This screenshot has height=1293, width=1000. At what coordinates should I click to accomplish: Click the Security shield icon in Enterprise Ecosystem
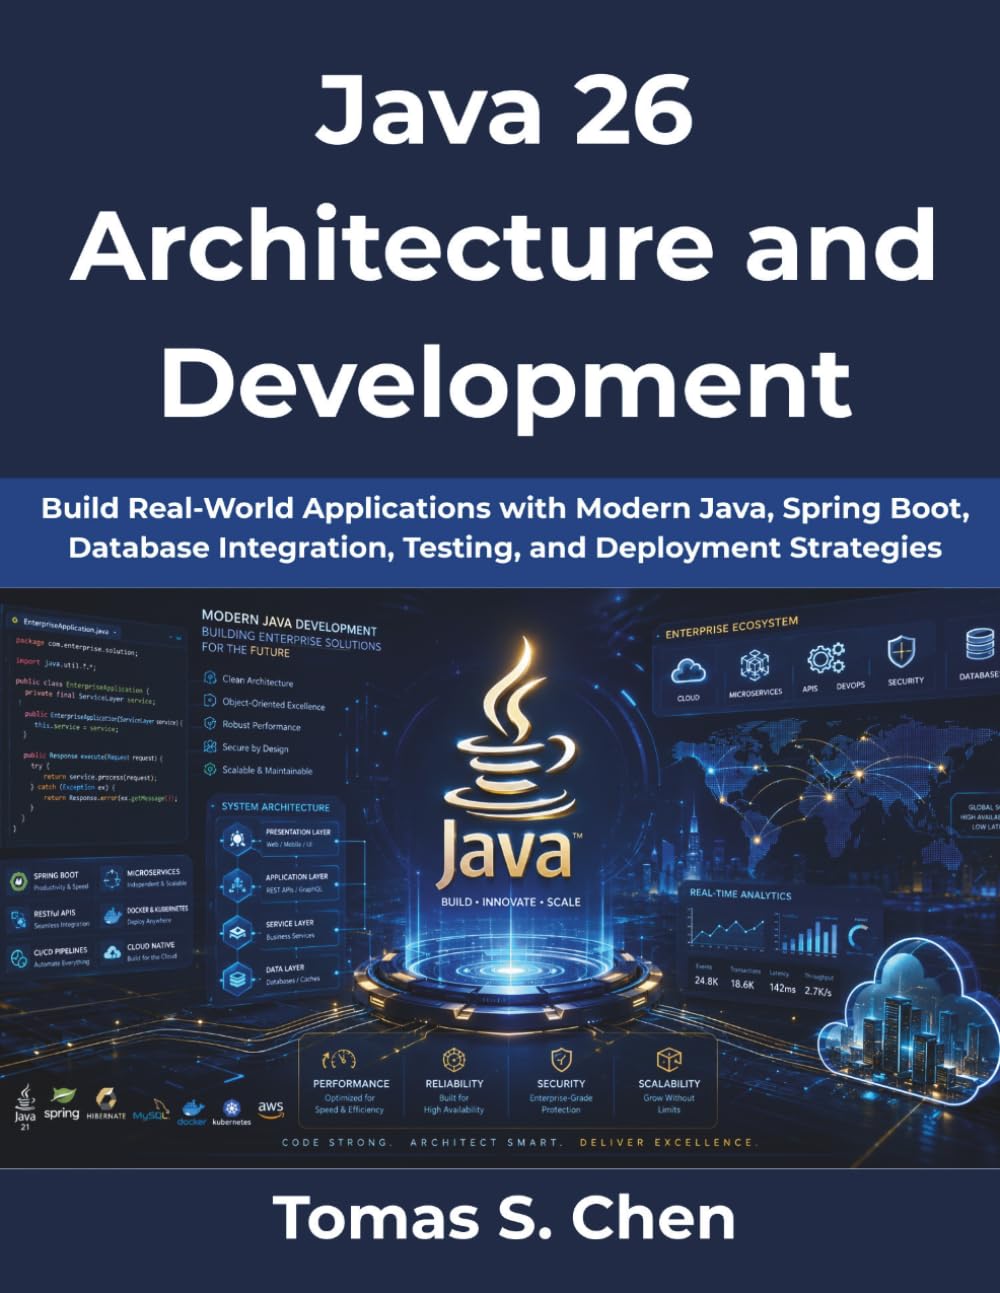point(901,652)
